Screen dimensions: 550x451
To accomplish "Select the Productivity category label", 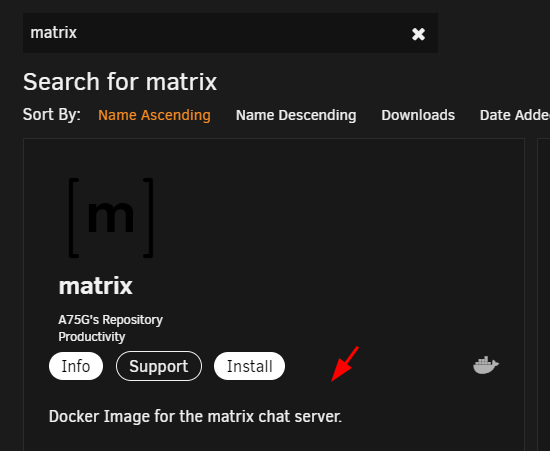I will pyautogui.click(x=92, y=337).
